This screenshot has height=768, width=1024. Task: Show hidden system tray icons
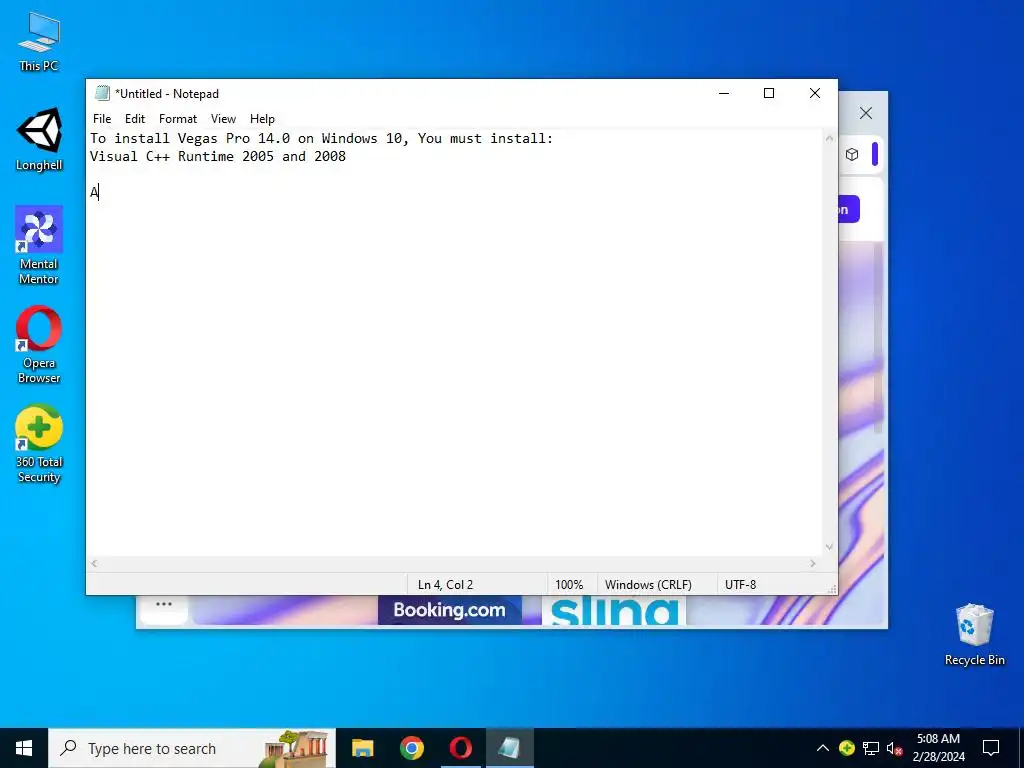tap(823, 748)
